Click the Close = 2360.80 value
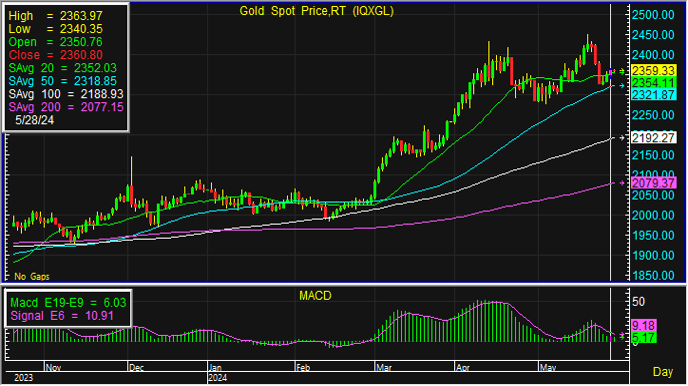Viewport: 688px width, 386px height. (x=55, y=55)
